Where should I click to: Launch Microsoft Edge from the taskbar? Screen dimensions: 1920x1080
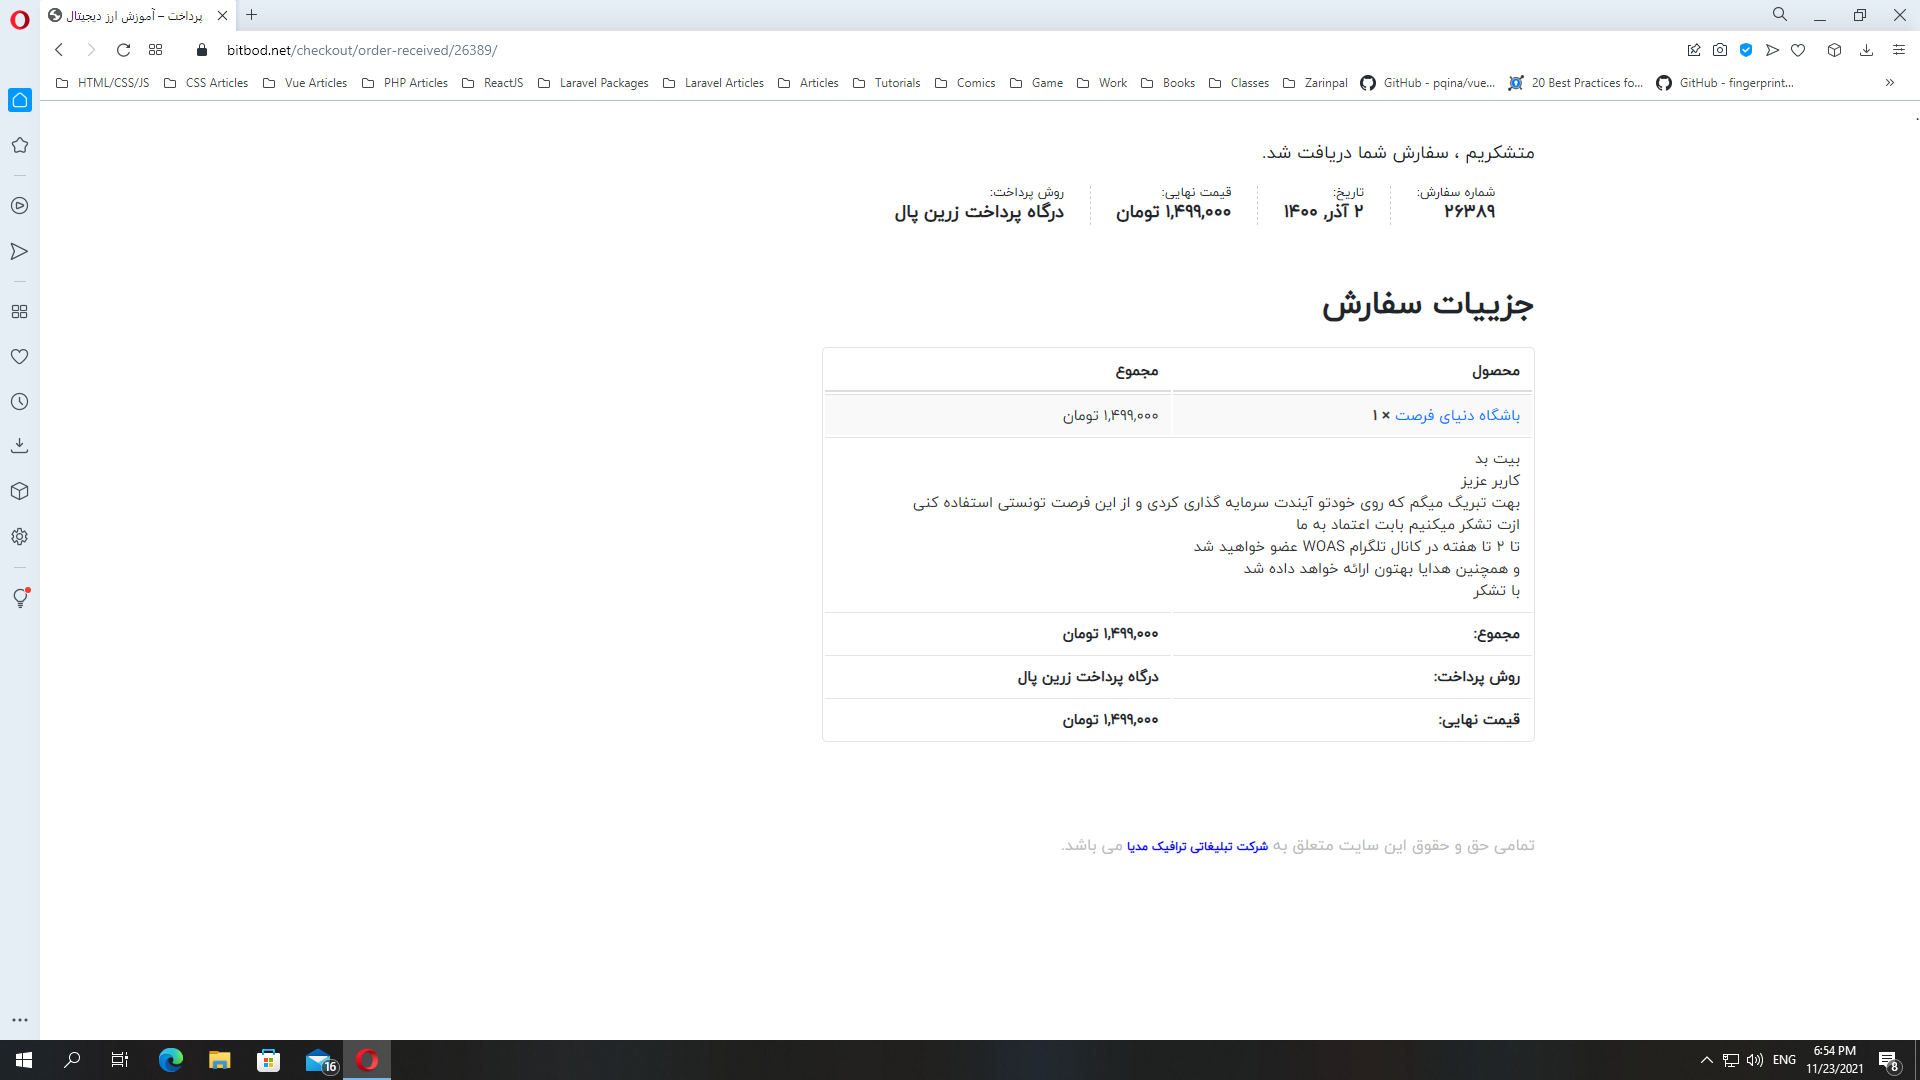[171, 1060]
